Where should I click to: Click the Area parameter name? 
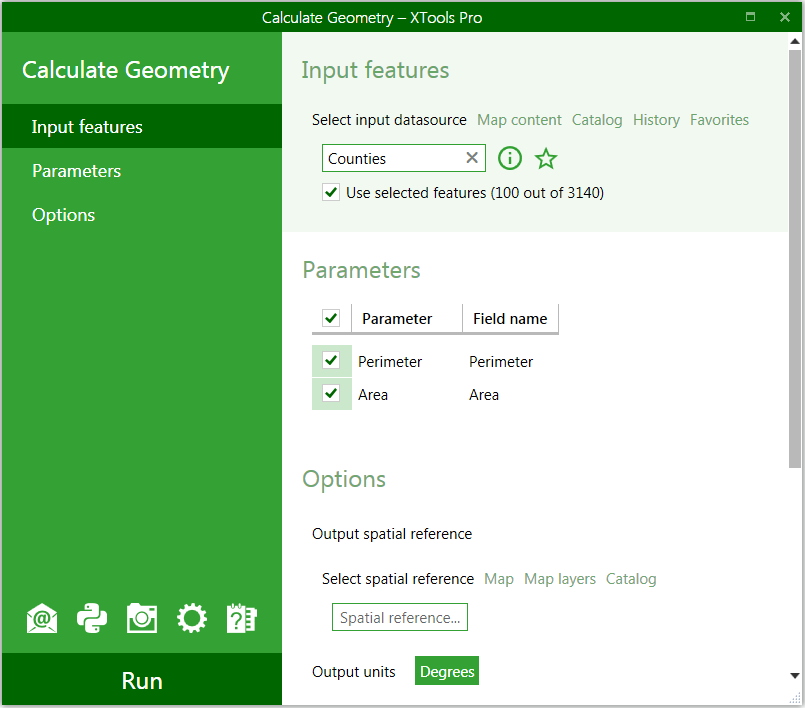[373, 395]
